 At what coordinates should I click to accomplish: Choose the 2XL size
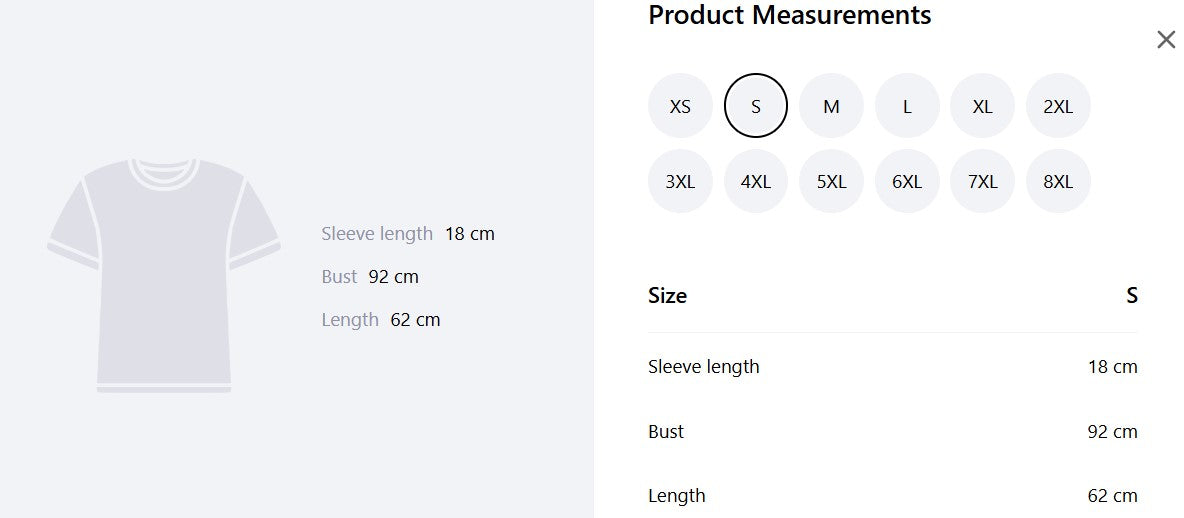pyautogui.click(x=1058, y=106)
